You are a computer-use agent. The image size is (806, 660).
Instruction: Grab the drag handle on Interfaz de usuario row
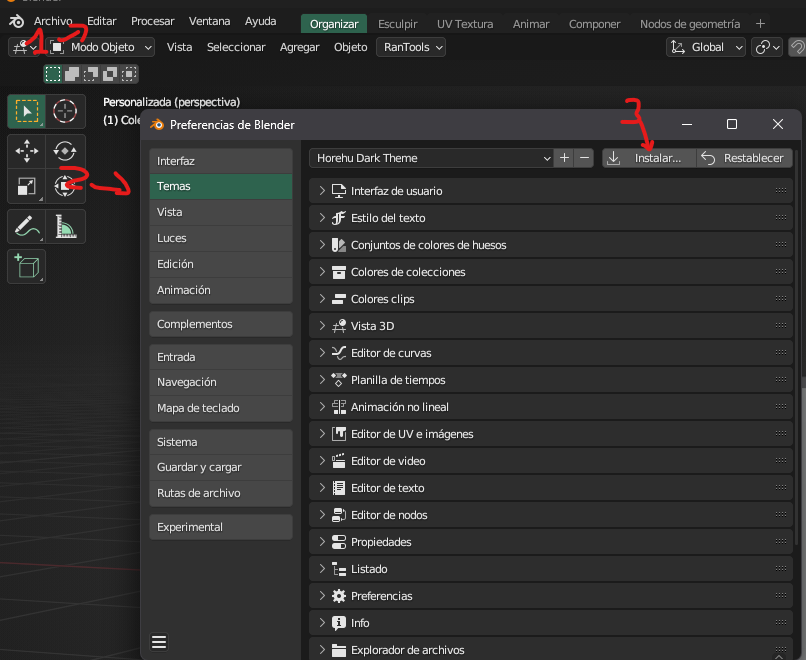[781, 191]
